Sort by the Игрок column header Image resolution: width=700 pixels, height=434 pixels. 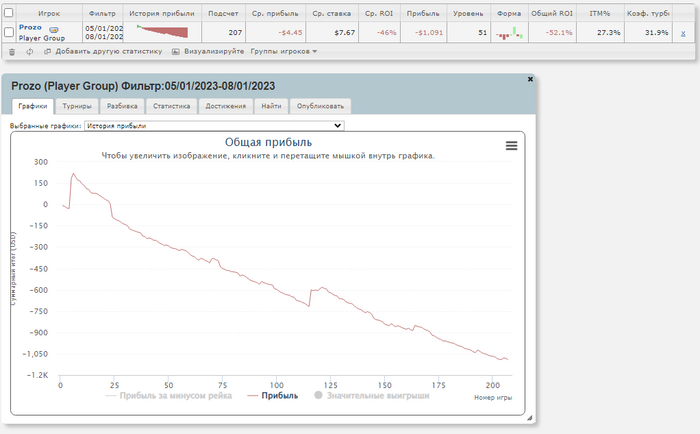pyautogui.click(x=49, y=13)
